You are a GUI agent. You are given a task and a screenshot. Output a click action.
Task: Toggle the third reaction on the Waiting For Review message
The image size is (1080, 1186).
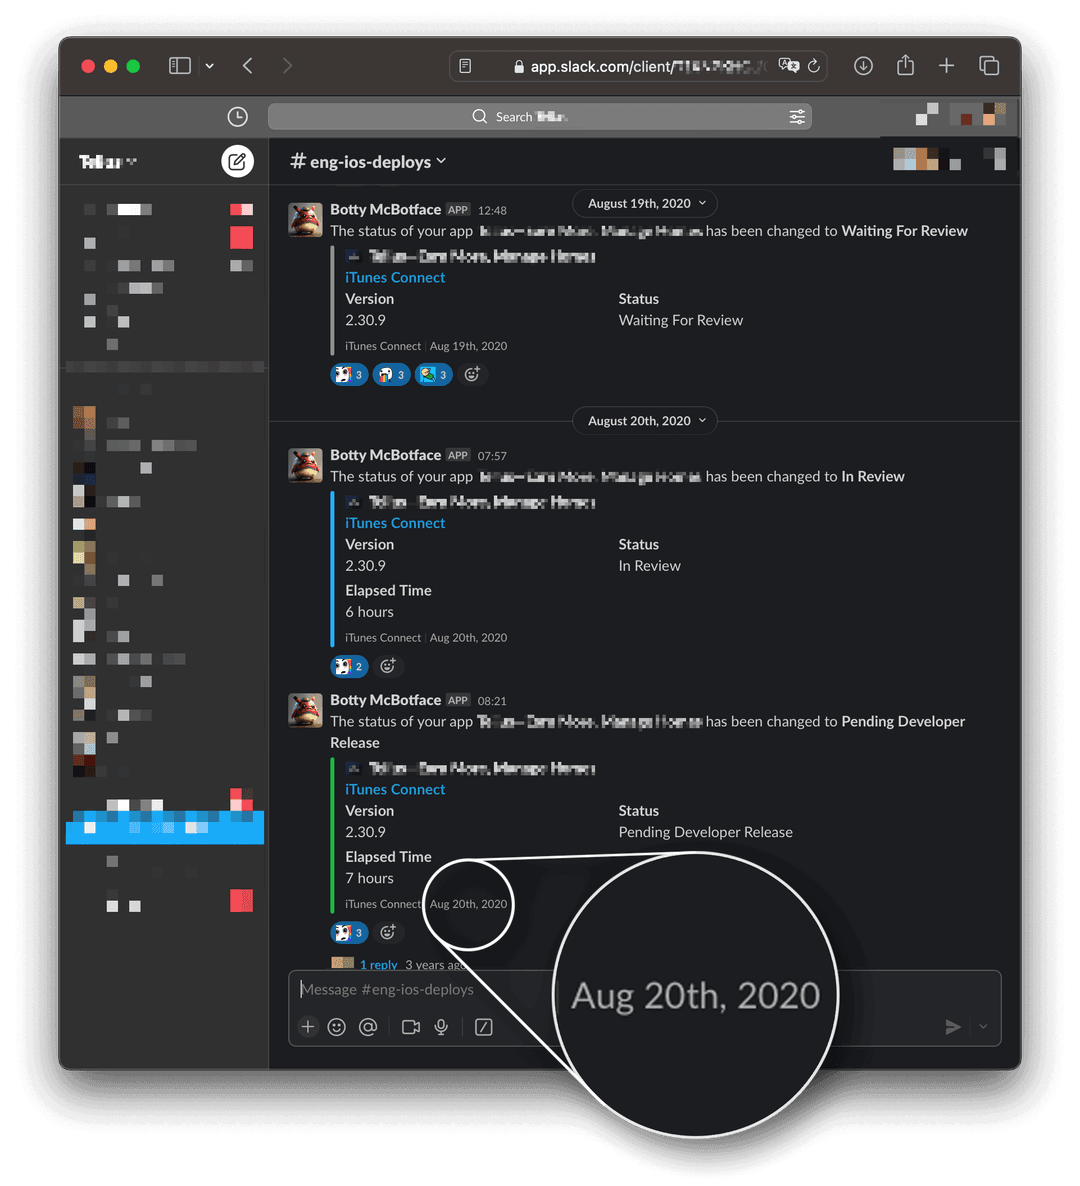[433, 373]
